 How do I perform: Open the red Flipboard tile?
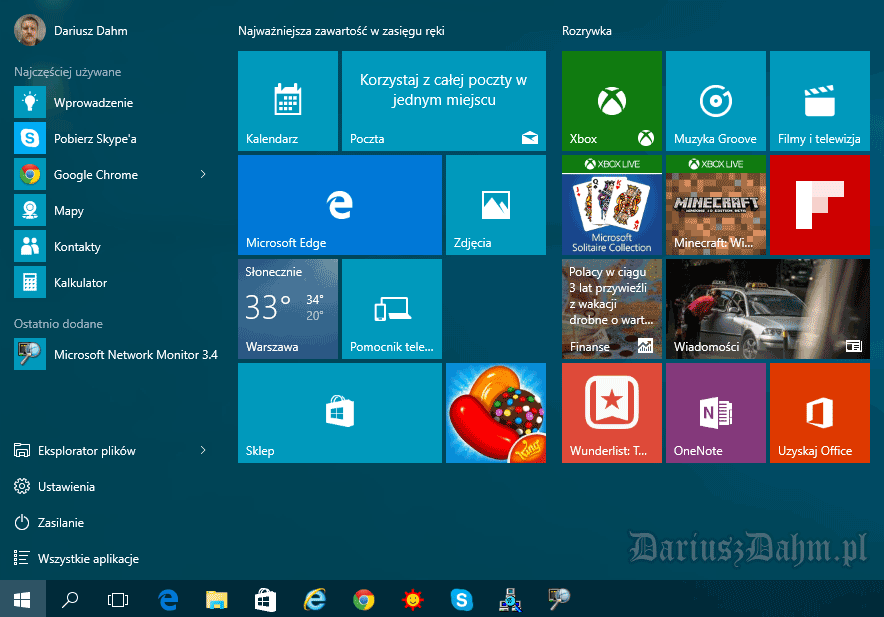(820, 205)
